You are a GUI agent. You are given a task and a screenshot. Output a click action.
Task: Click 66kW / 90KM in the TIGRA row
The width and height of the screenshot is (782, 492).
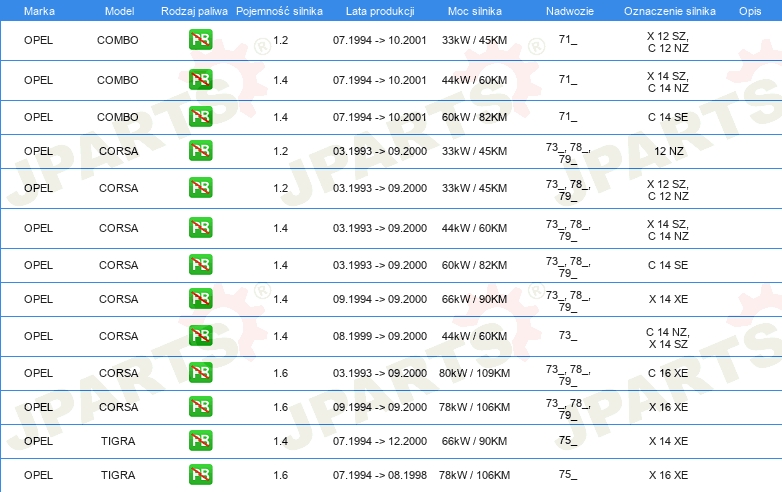[474, 441]
